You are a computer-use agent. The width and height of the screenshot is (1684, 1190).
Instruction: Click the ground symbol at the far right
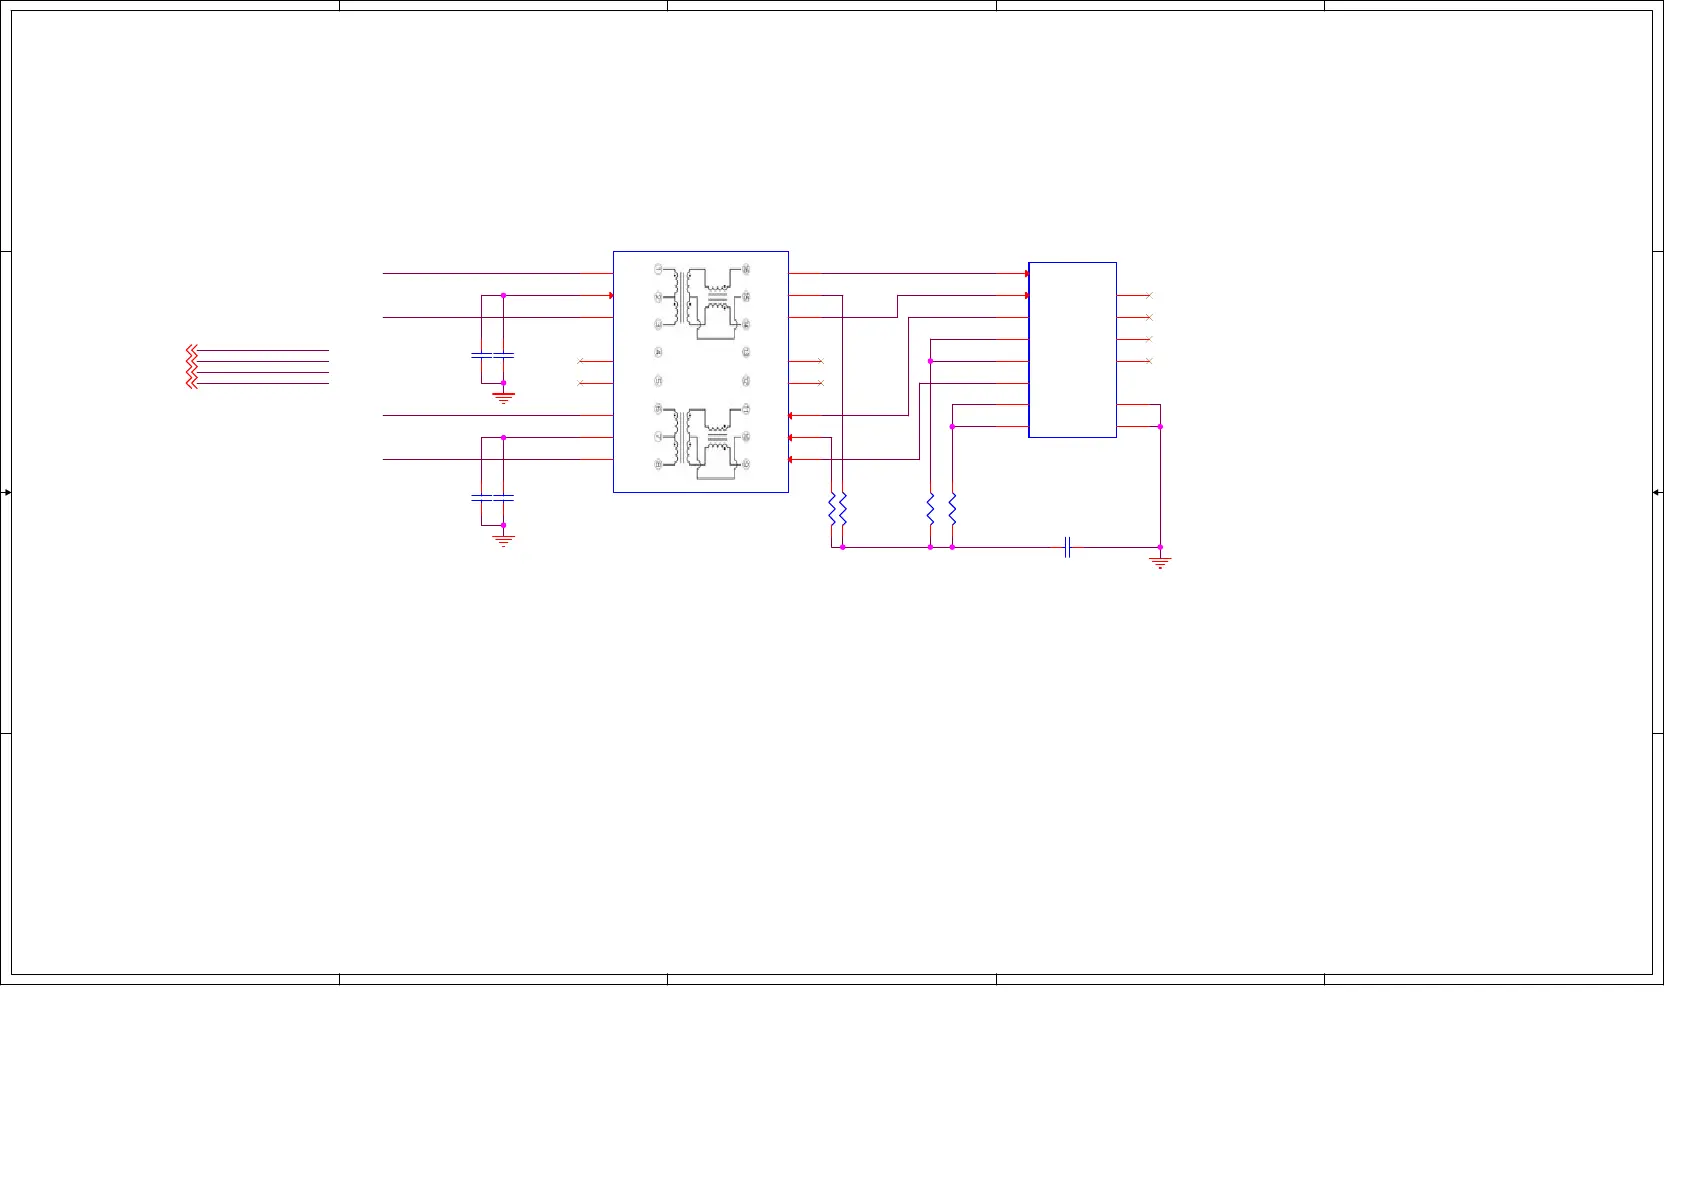pyautogui.click(x=1160, y=562)
